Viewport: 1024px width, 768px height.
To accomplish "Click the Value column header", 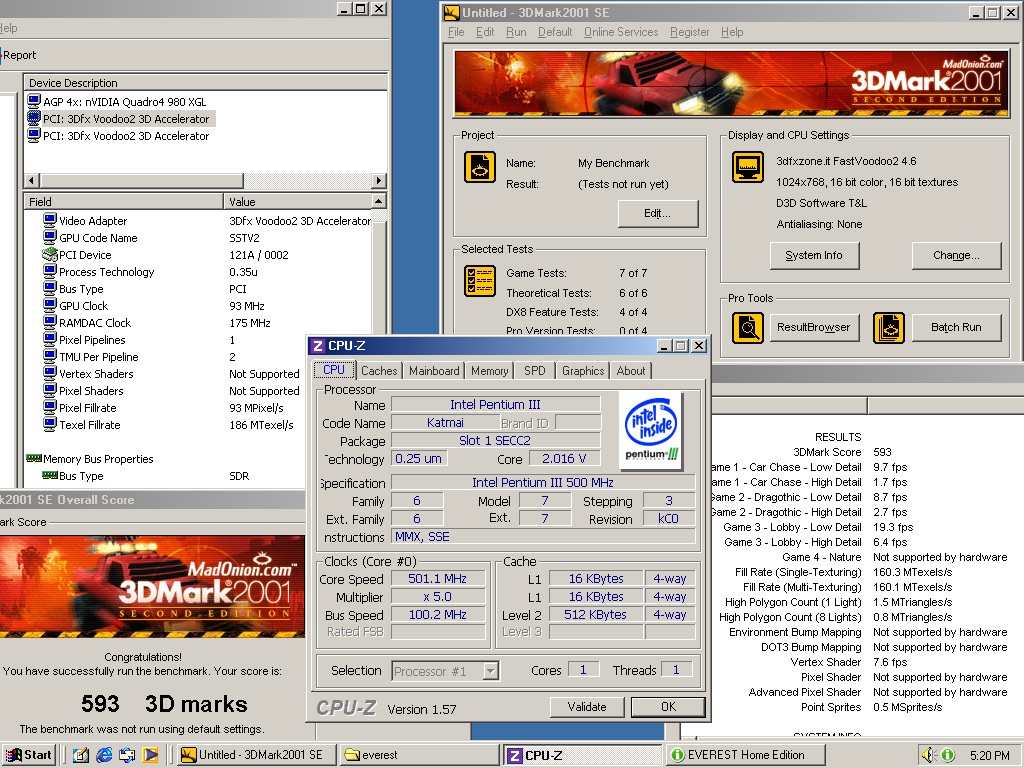I will point(297,201).
